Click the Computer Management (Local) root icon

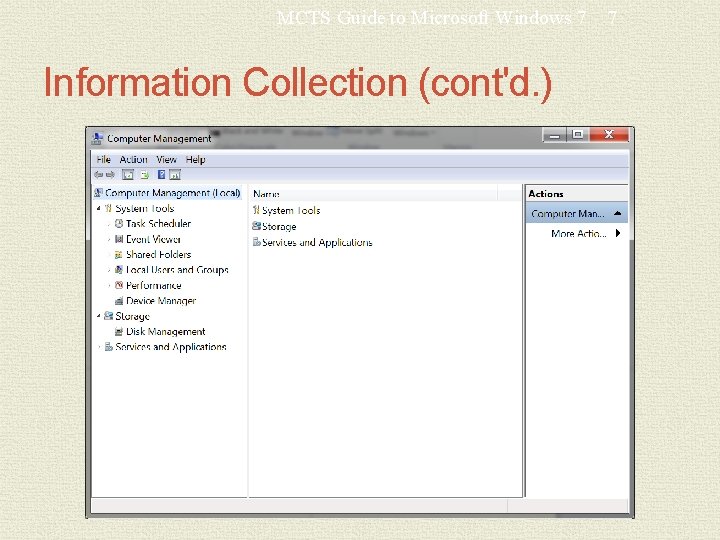click(98, 192)
